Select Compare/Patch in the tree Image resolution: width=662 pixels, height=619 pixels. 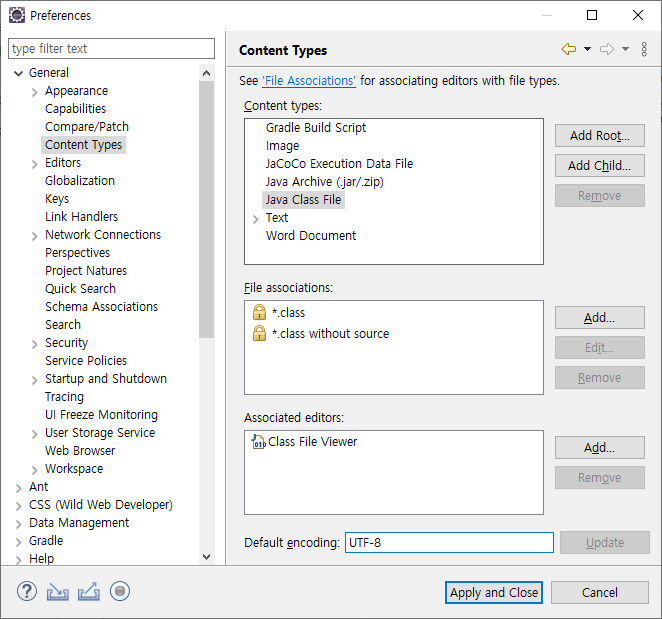pos(87,127)
